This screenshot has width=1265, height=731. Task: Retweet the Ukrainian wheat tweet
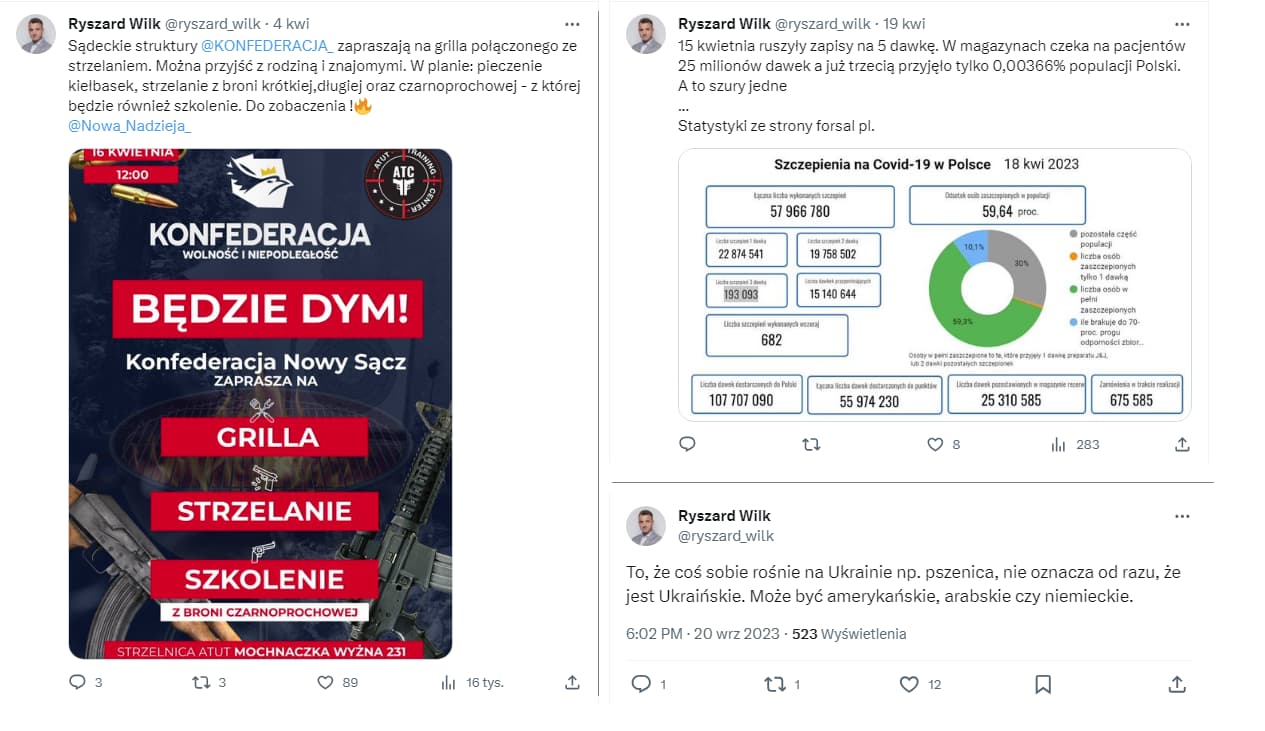click(774, 684)
